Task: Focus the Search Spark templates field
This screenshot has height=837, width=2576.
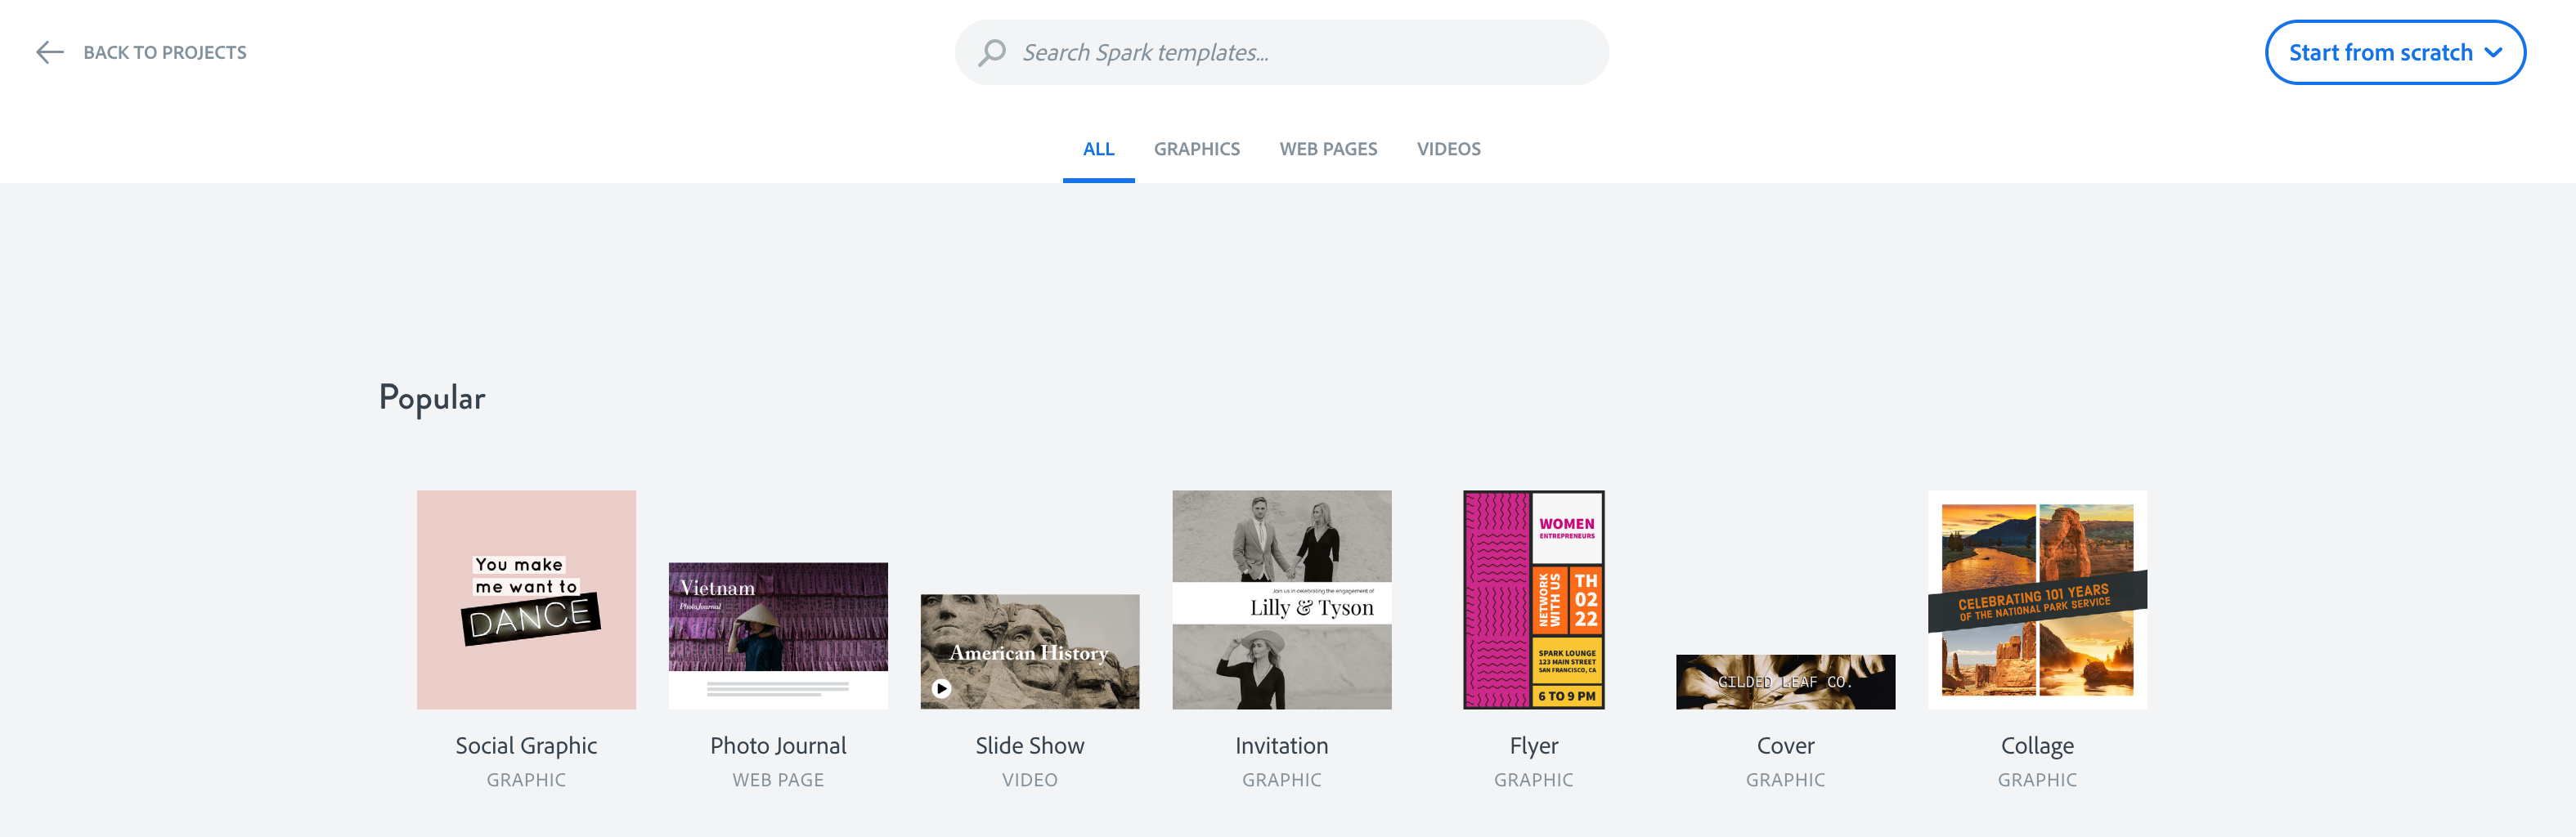Action: click(x=1281, y=52)
